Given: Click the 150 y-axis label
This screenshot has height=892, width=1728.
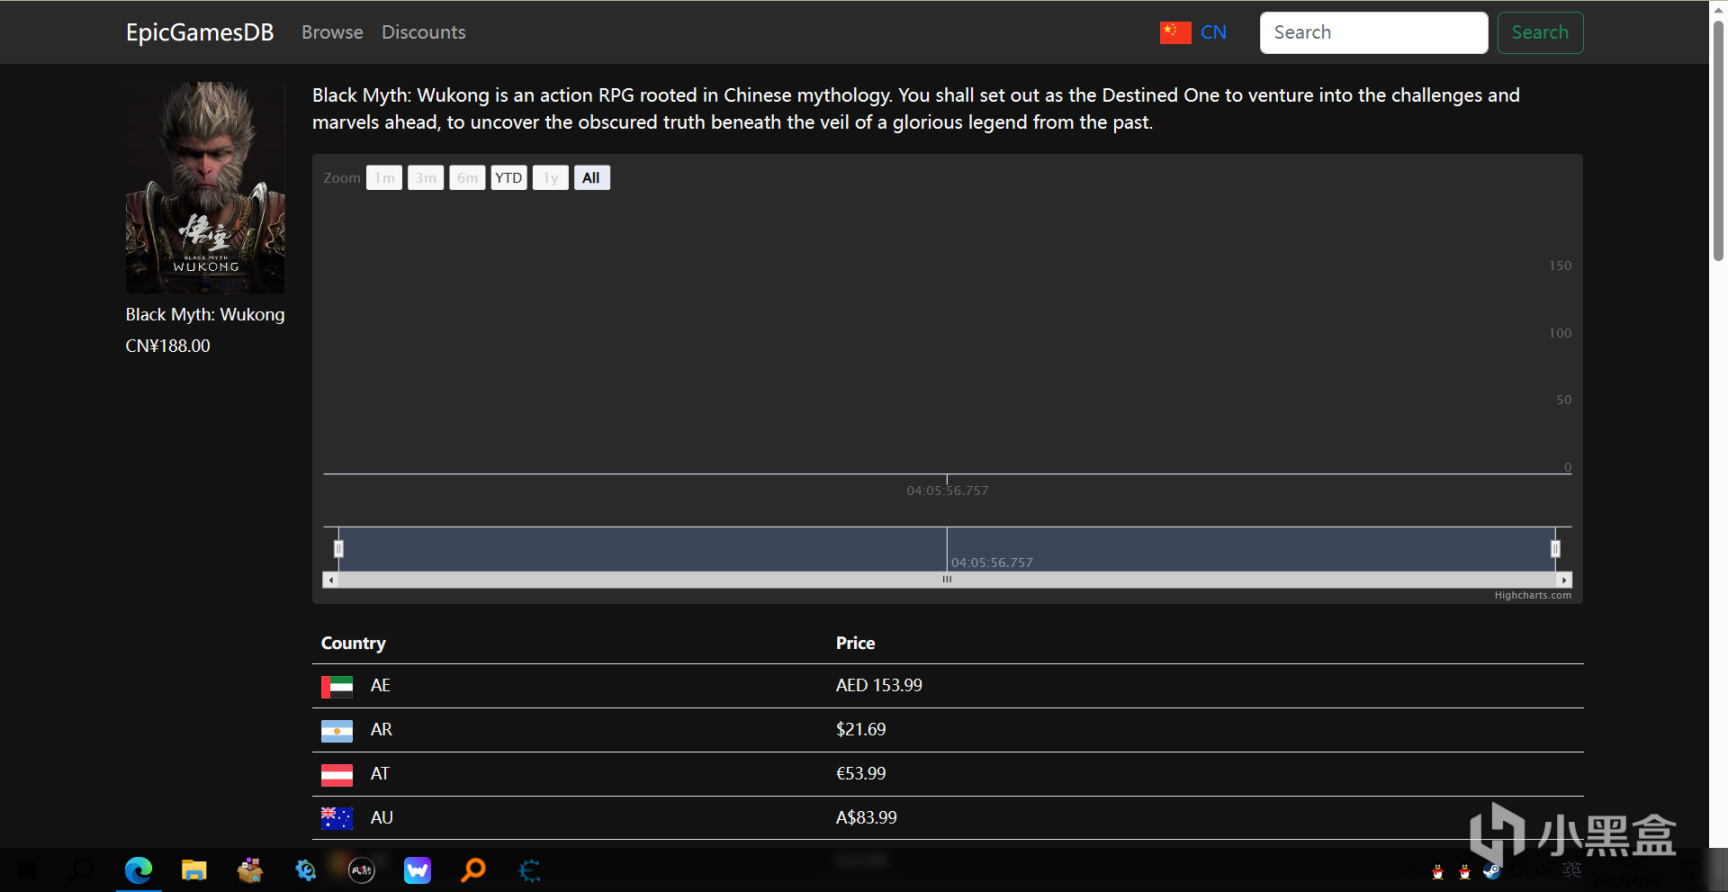Looking at the screenshot, I should [x=1560, y=266].
